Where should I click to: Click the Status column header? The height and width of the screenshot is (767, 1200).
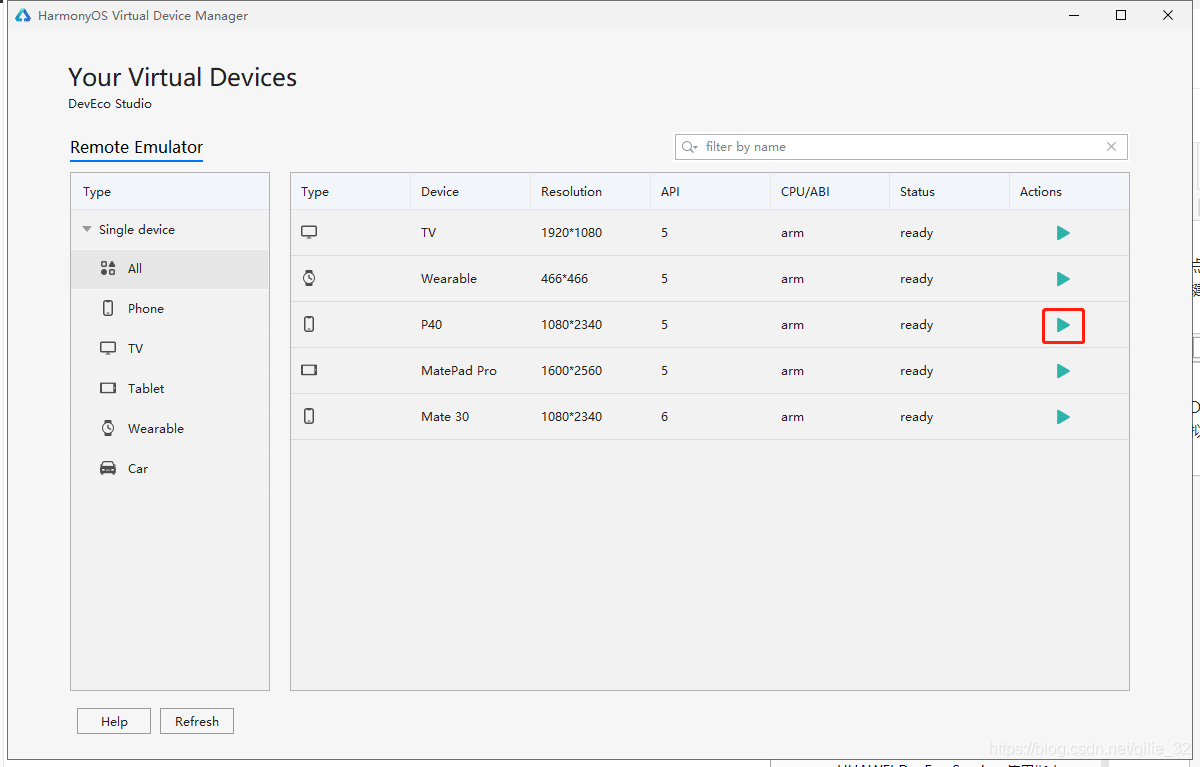click(949, 191)
